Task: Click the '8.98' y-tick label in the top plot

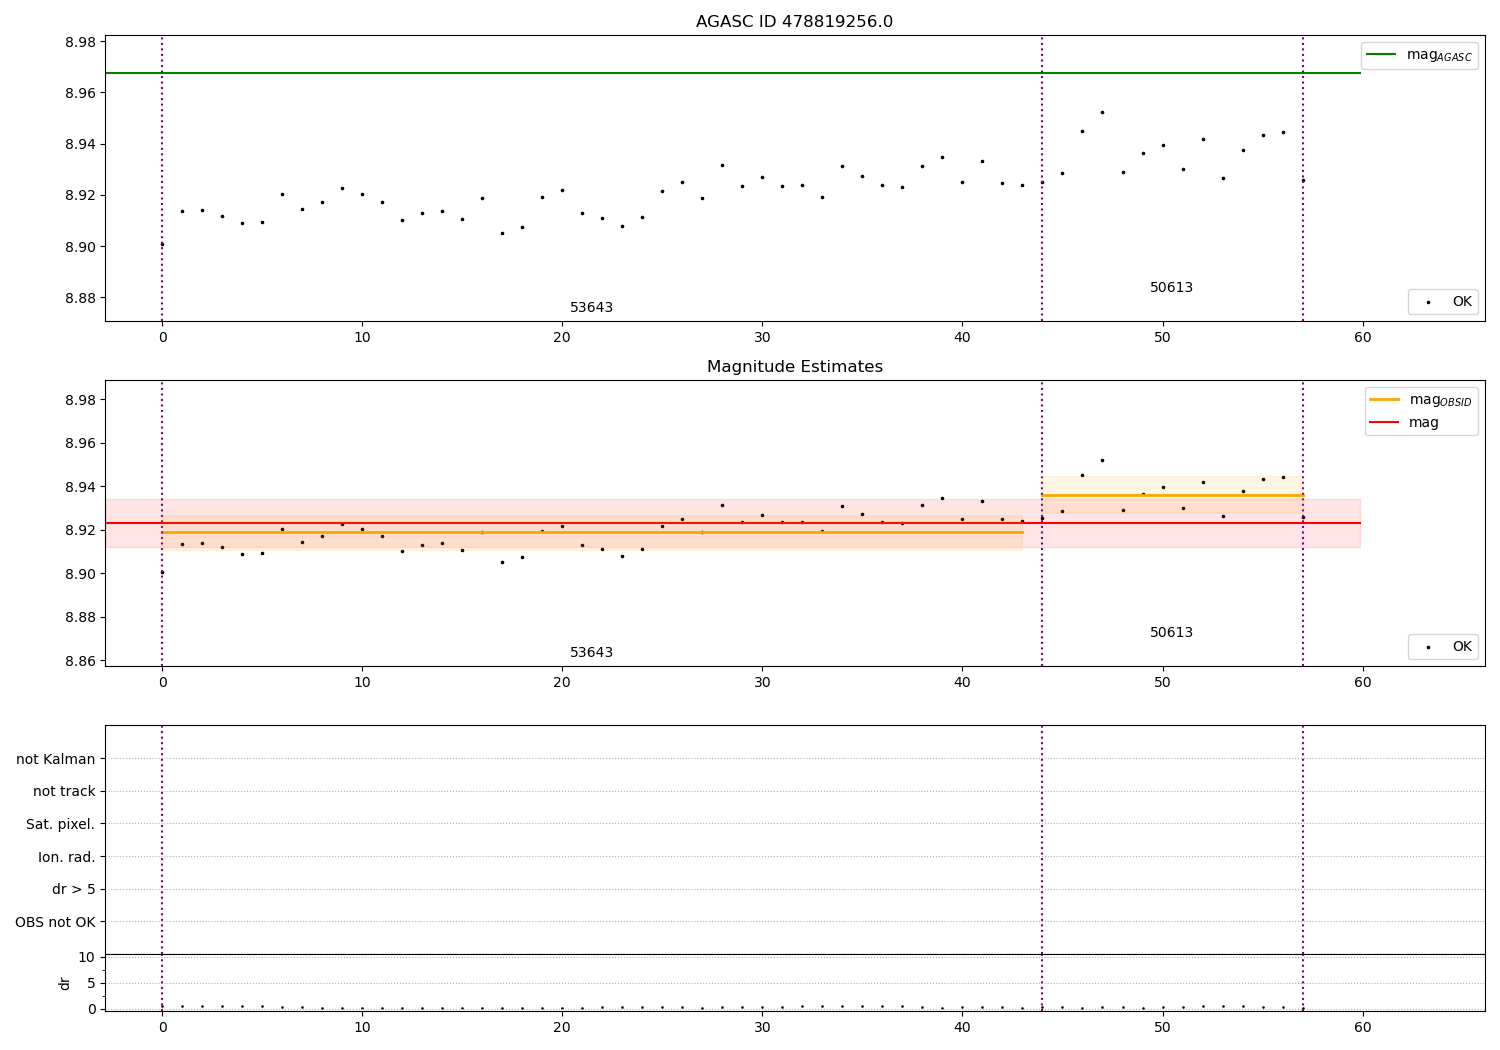Action: pyautogui.click(x=80, y=42)
